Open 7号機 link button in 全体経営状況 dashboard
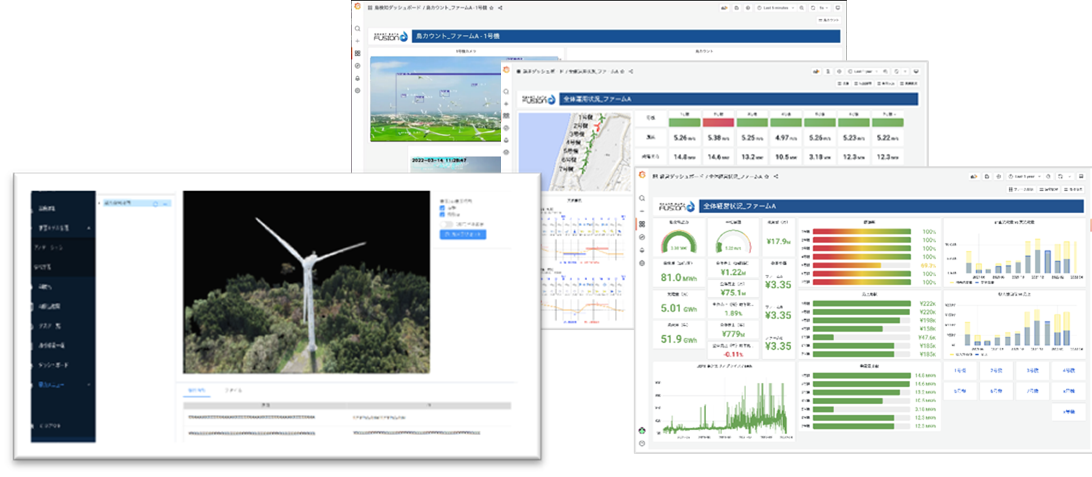 (x=1031, y=392)
